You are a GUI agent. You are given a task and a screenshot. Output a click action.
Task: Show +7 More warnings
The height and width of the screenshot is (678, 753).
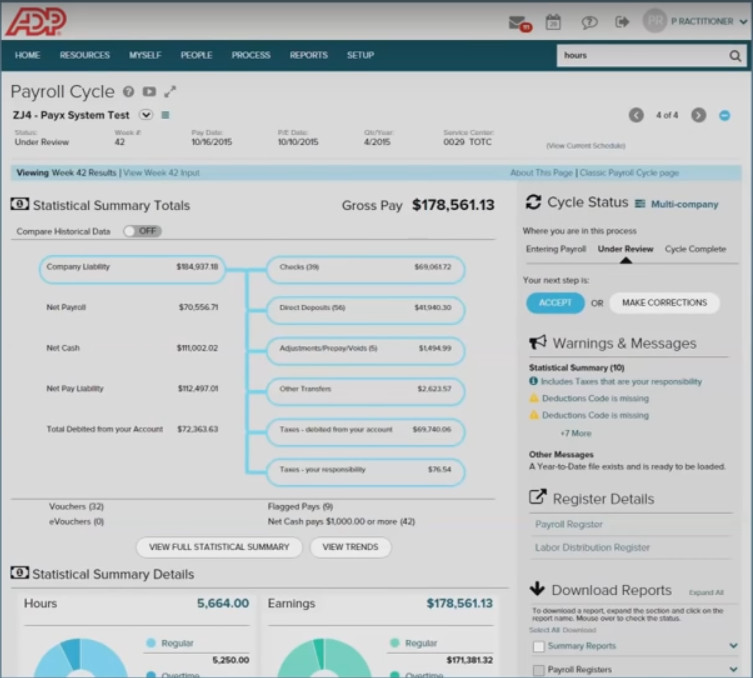click(x=576, y=433)
